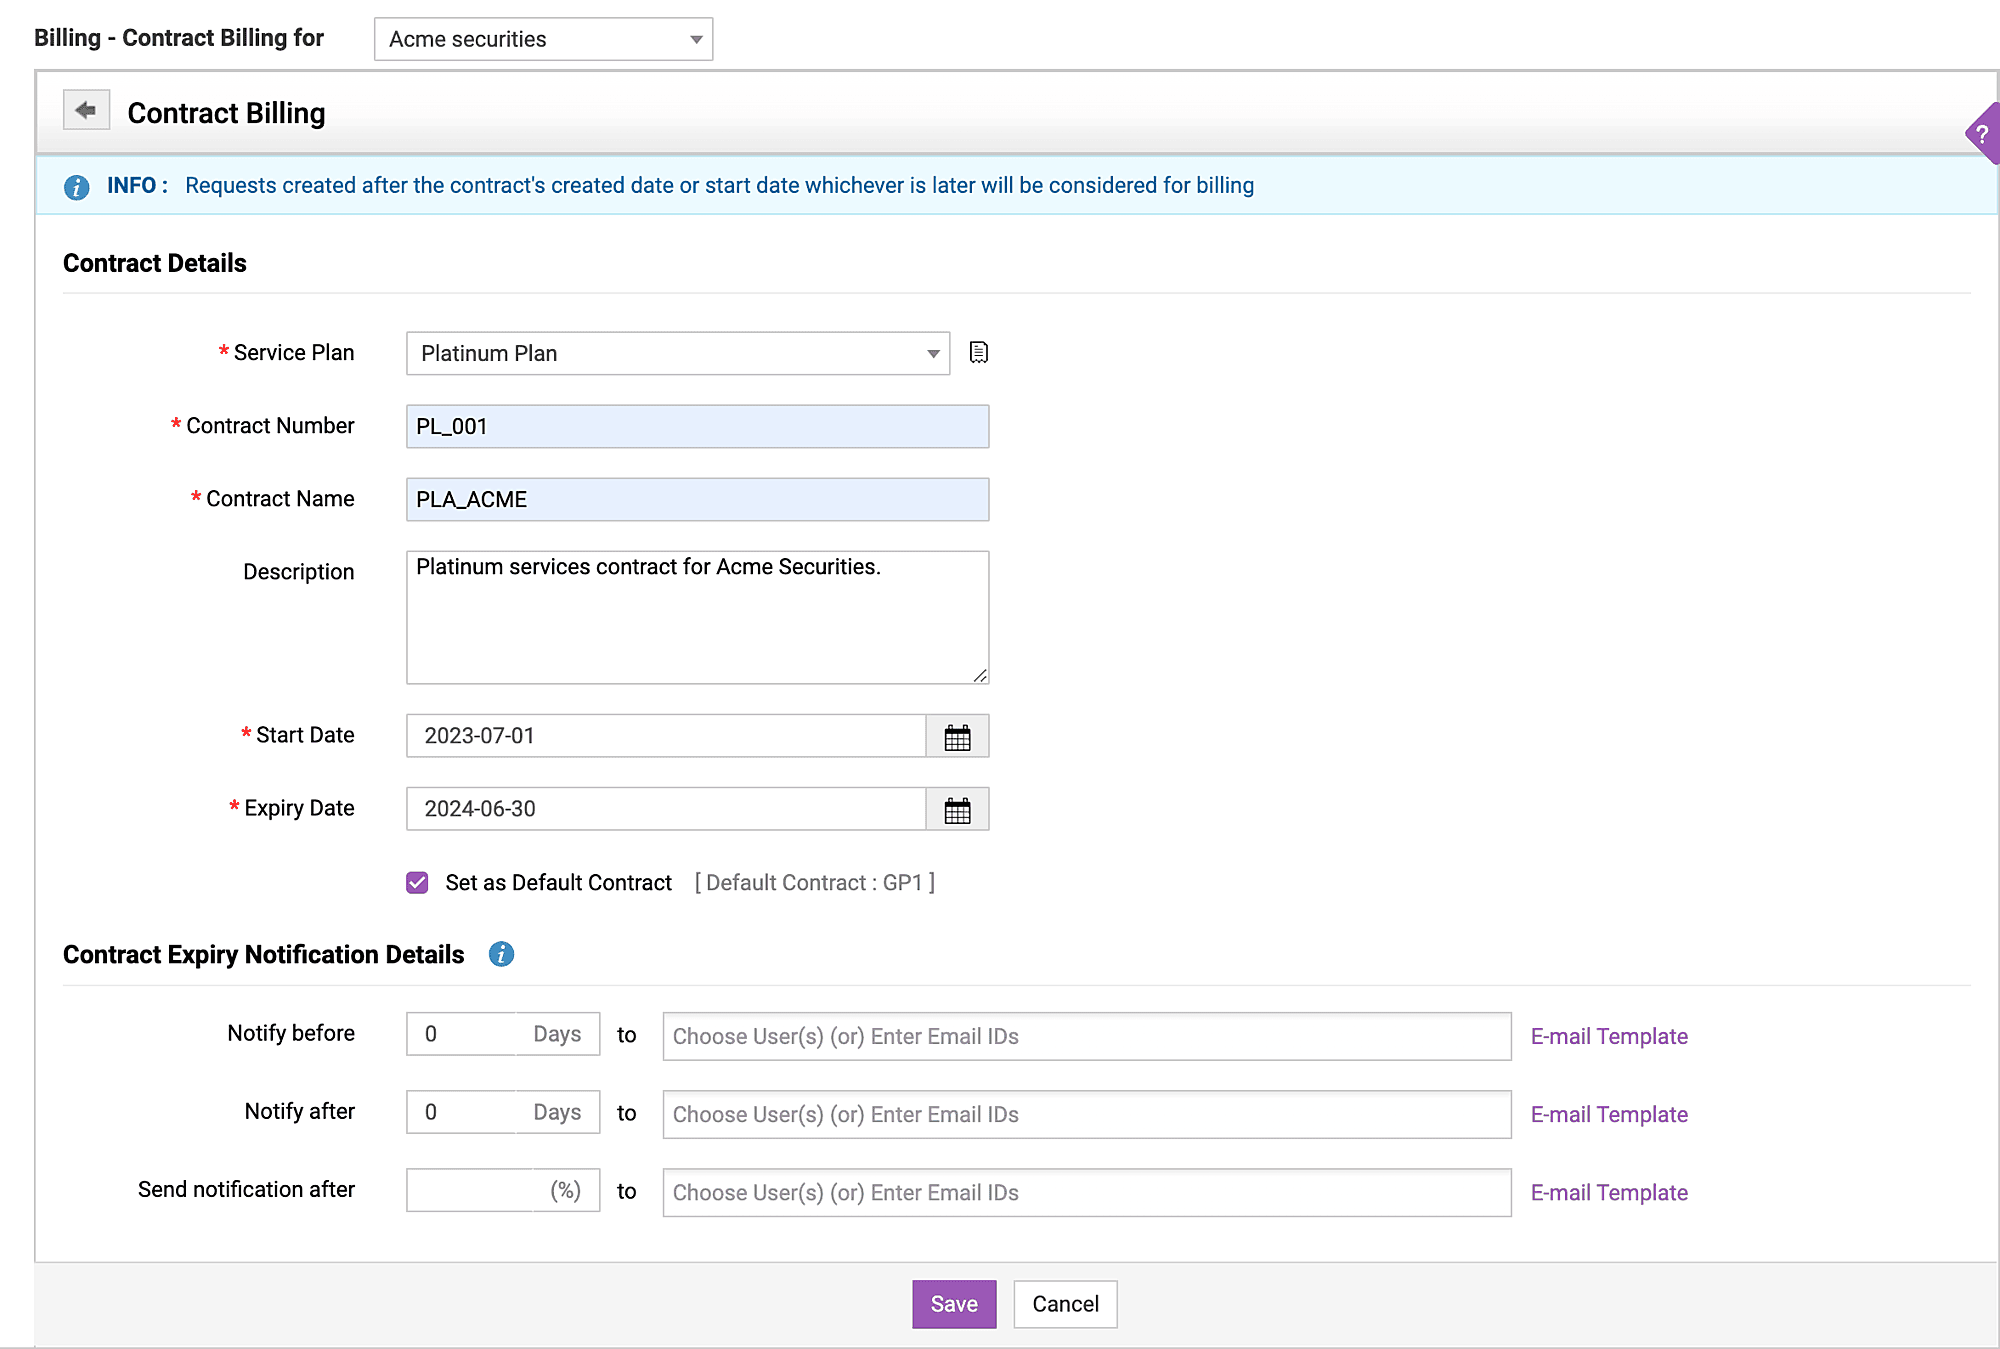Open E-mail Template for Send notification after
The width and height of the screenshot is (2000, 1349).
pos(1609,1192)
